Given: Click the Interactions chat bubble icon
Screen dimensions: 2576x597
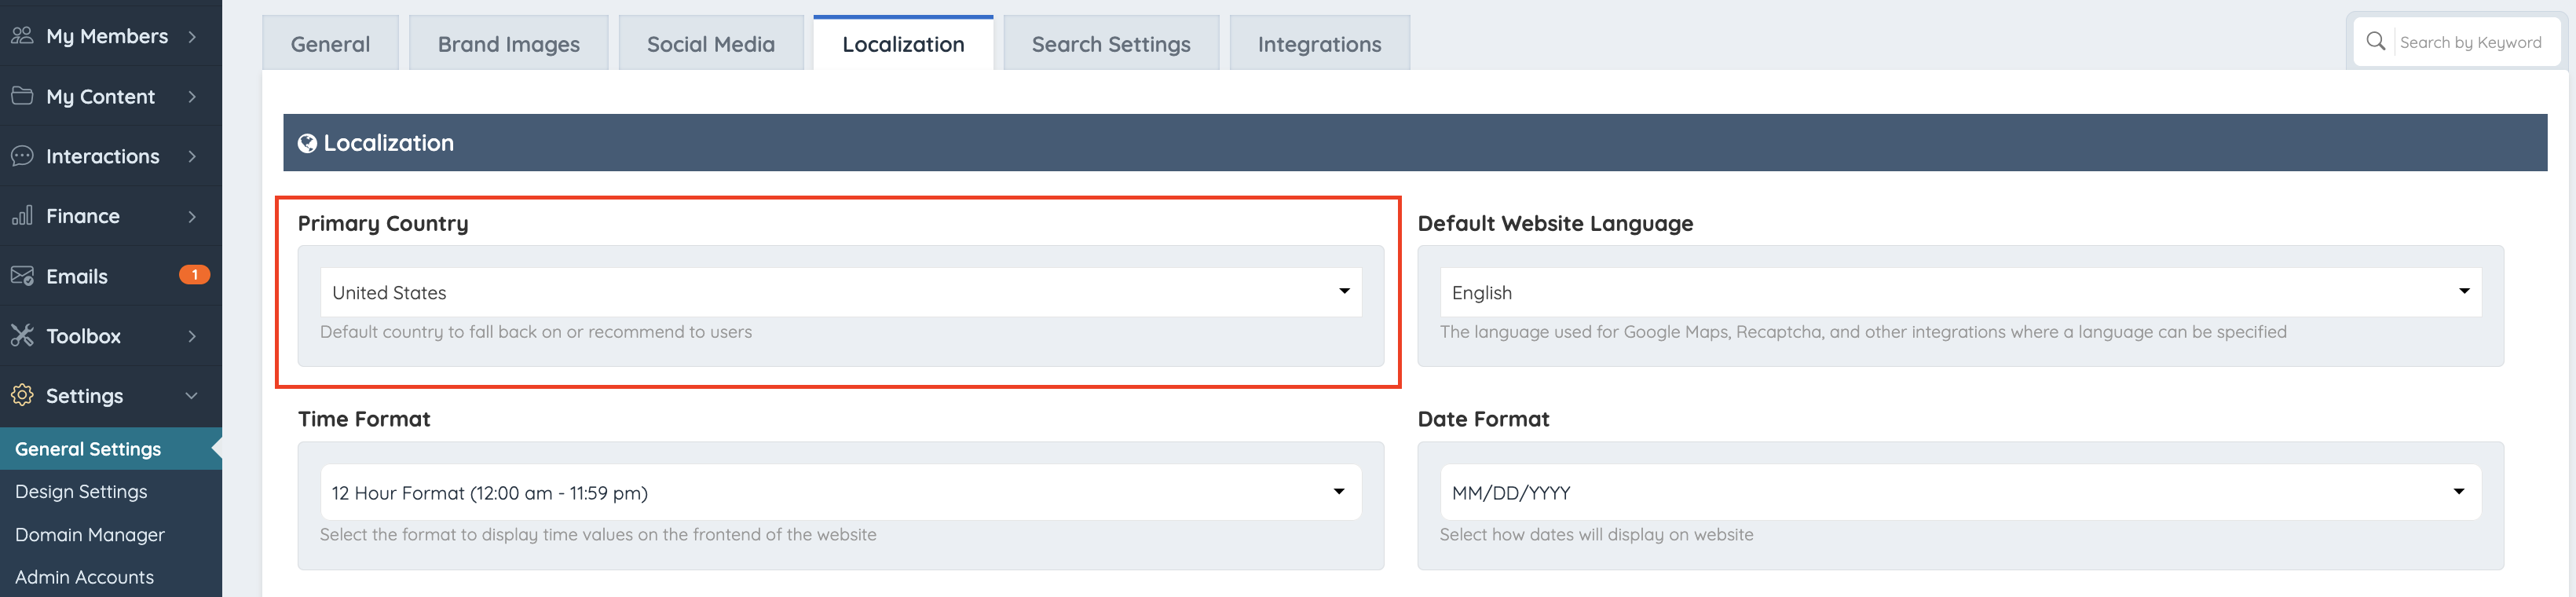Looking at the screenshot, I should tap(22, 156).
